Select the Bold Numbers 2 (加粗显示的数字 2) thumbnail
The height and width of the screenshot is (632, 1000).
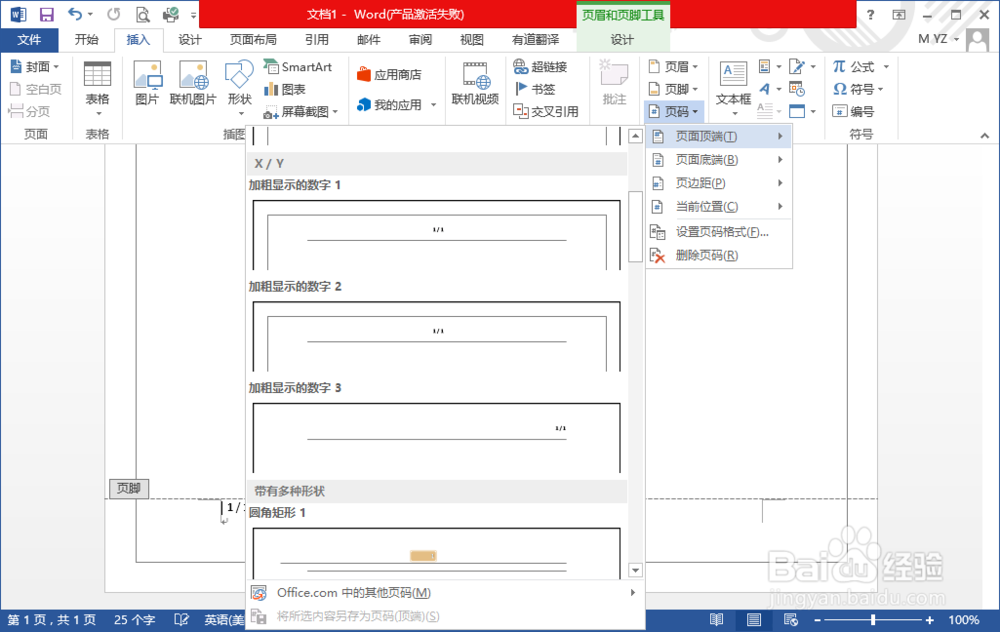pyautogui.click(x=436, y=336)
